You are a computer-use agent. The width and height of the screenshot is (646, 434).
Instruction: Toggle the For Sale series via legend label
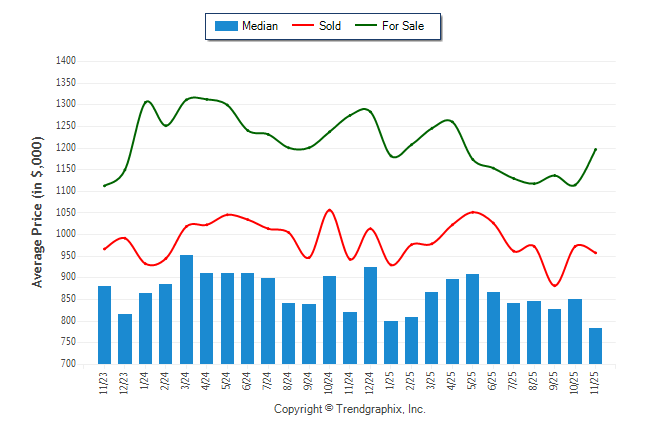pyautogui.click(x=403, y=26)
